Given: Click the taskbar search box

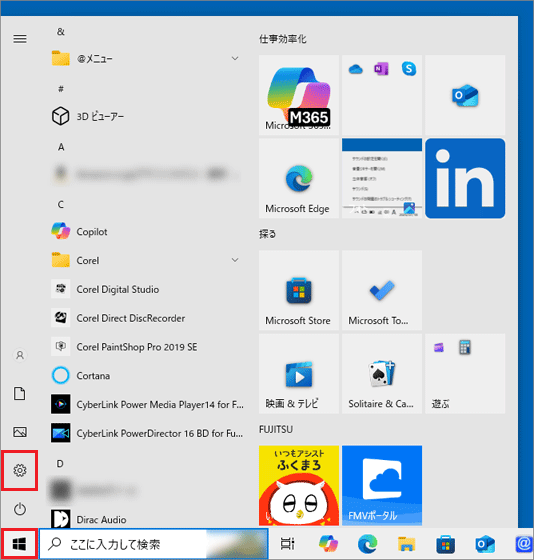Looking at the screenshot, I should pos(154,544).
